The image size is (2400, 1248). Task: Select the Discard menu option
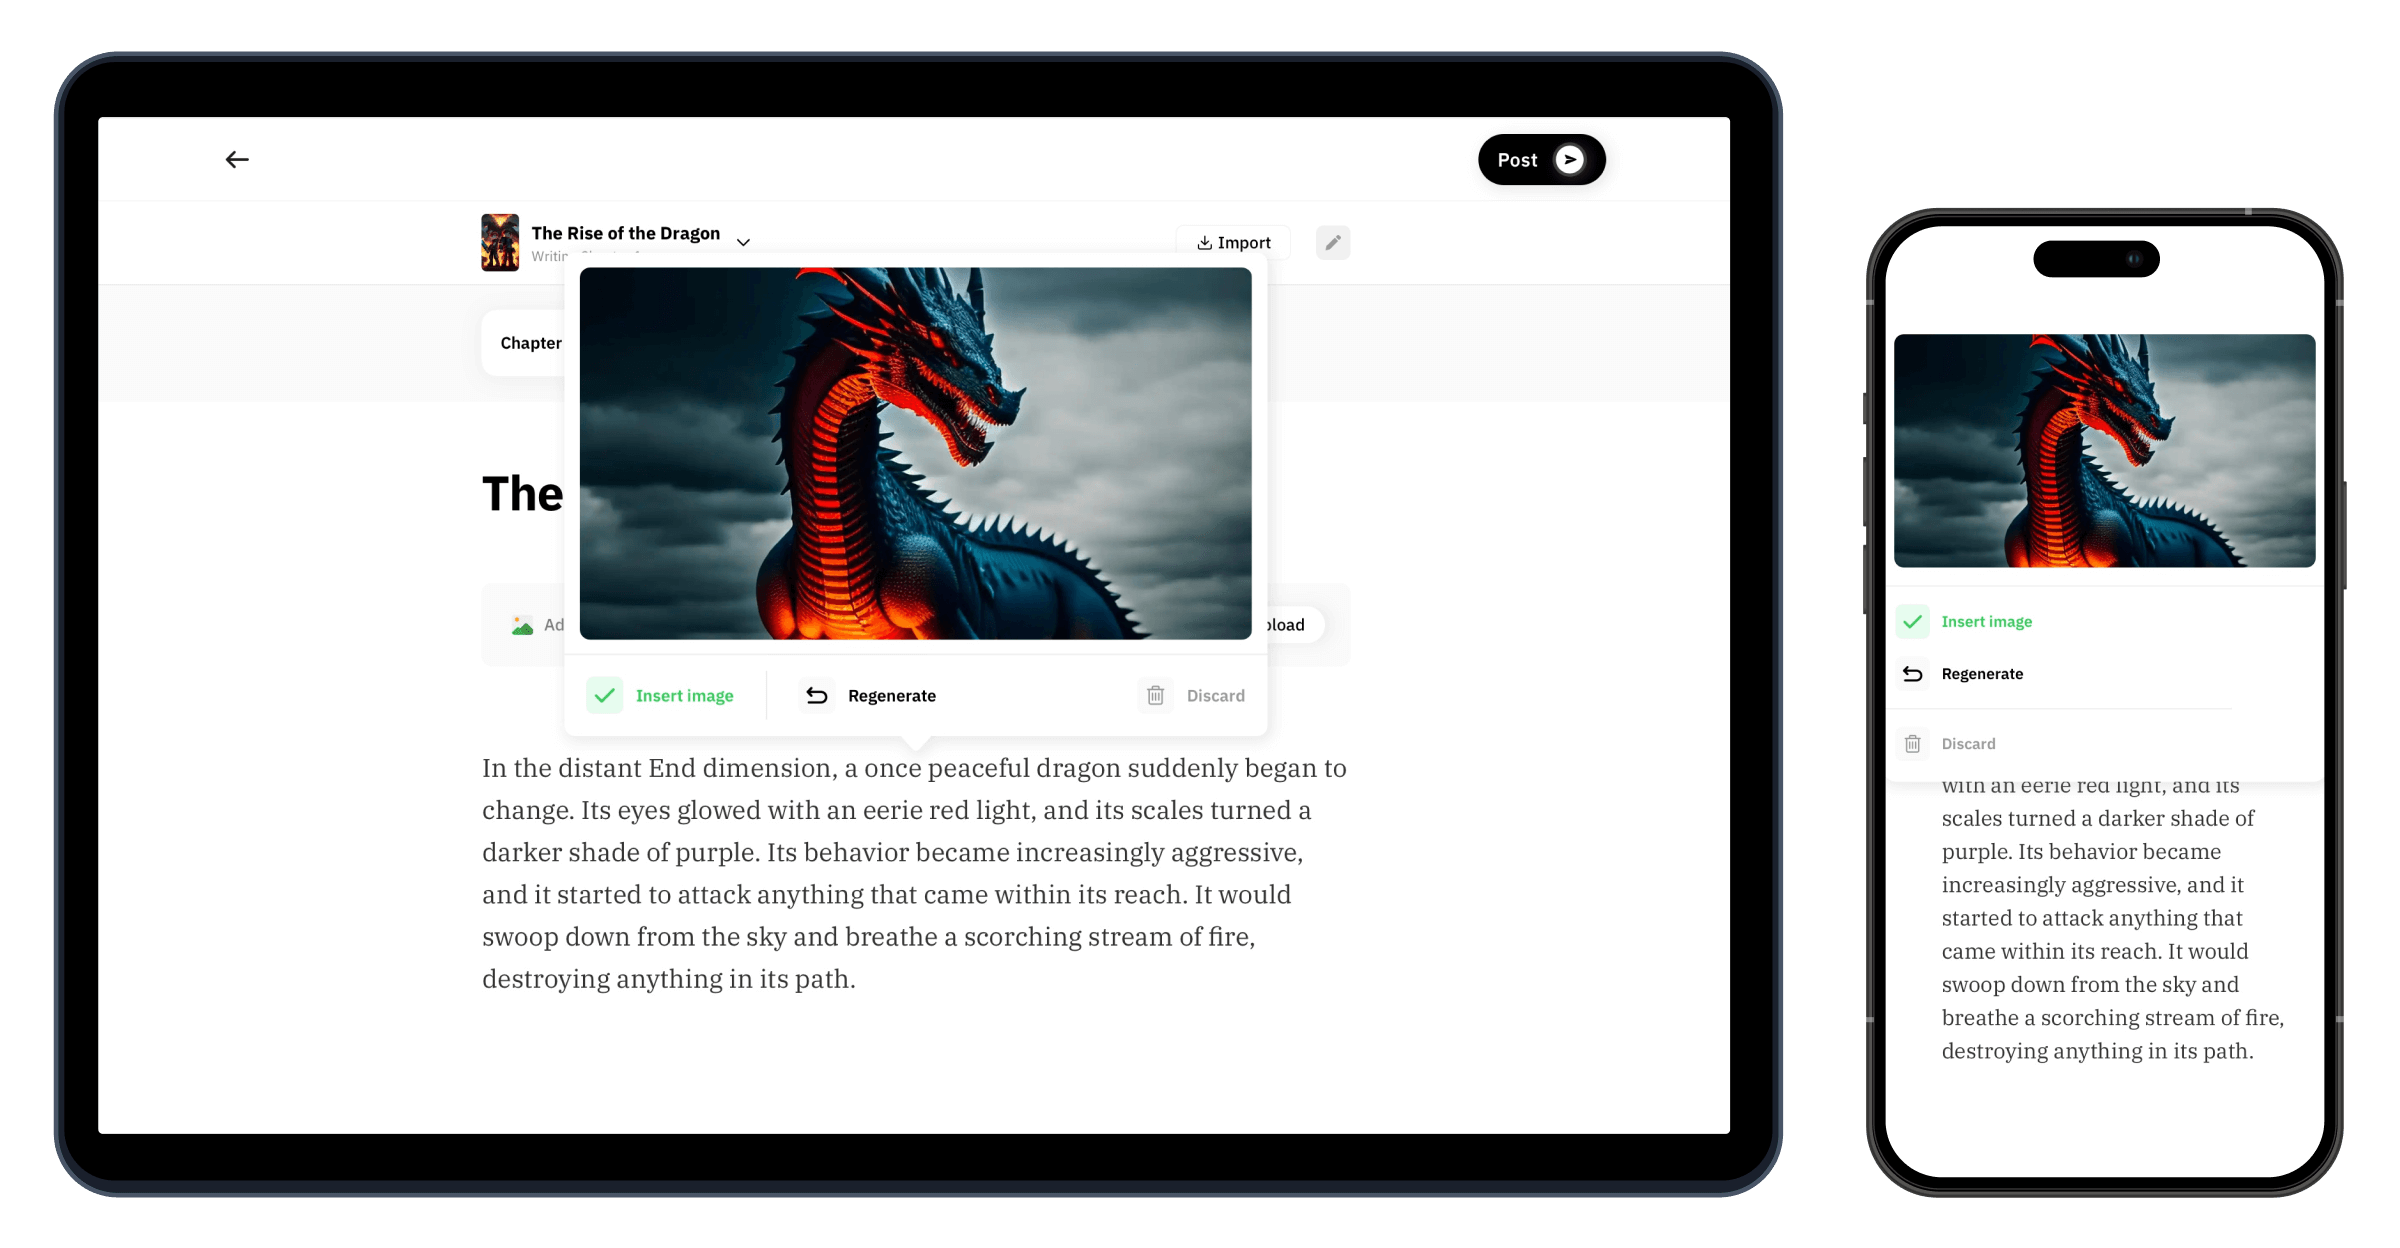coord(1192,695)
